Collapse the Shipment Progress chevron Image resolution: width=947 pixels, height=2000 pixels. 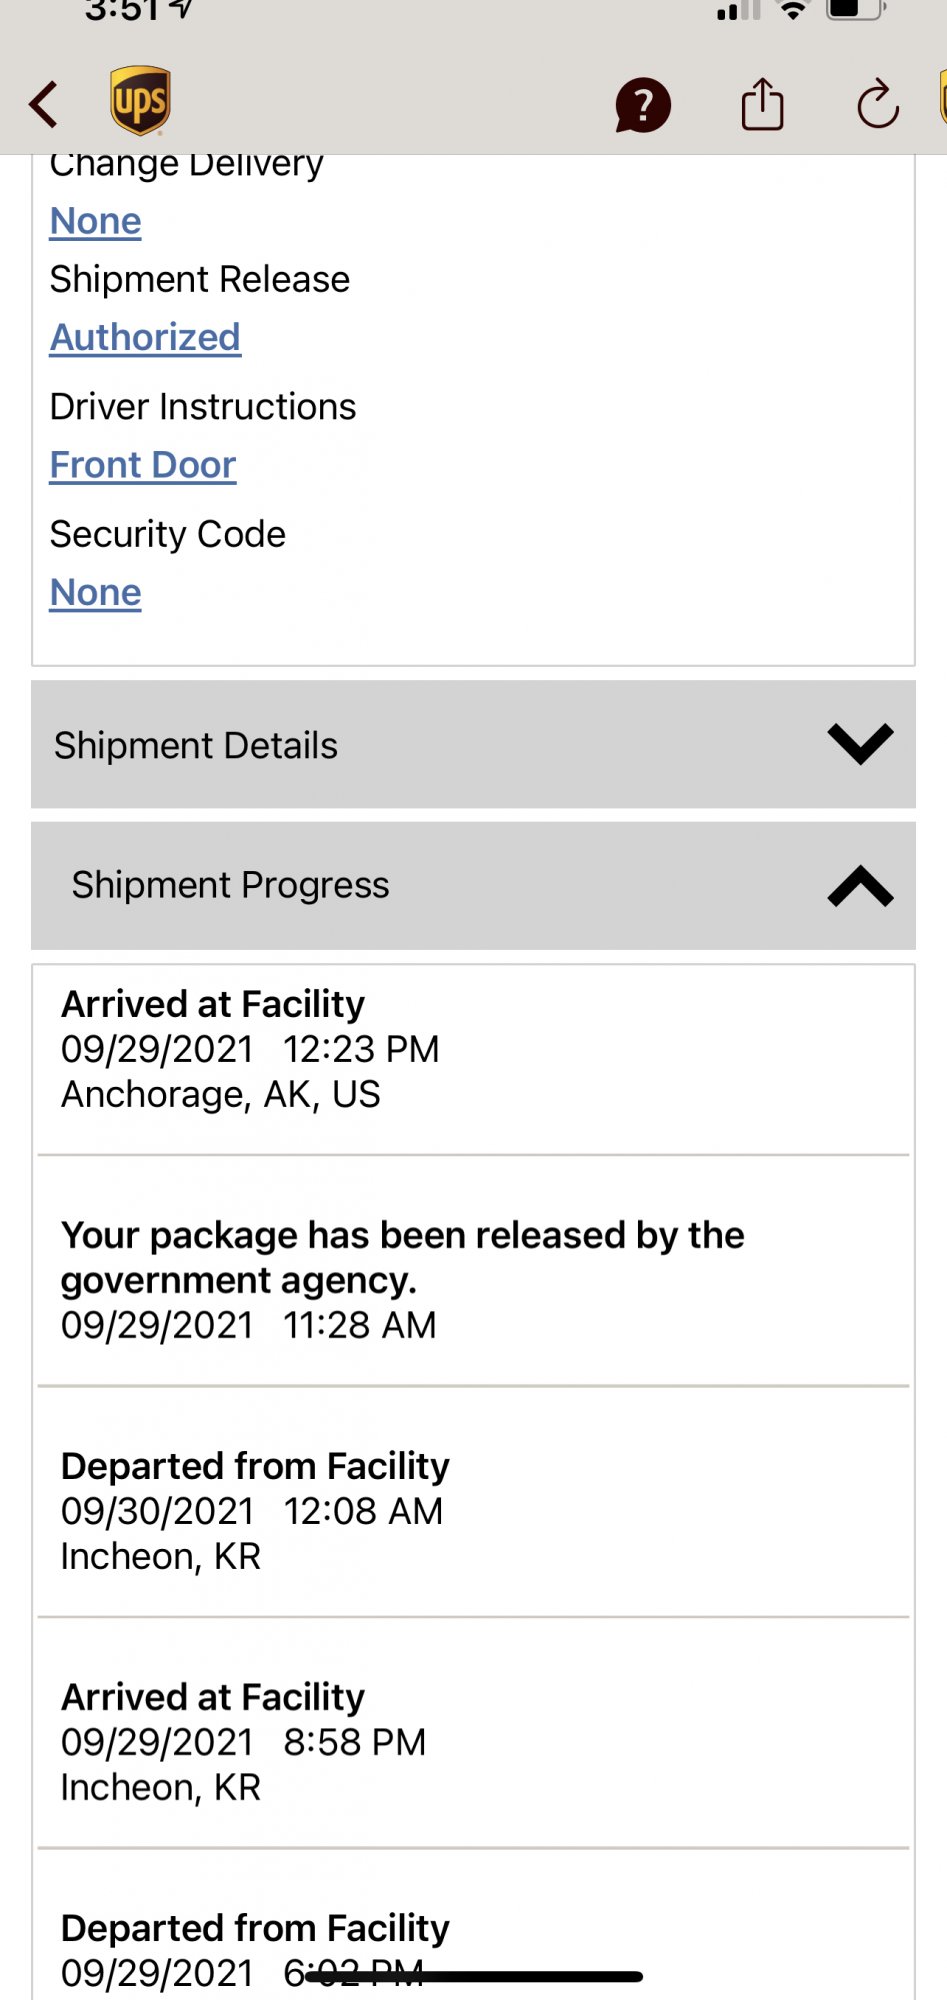coord(860,886)
